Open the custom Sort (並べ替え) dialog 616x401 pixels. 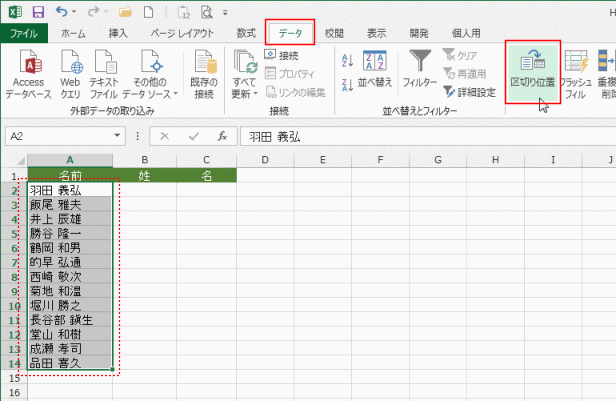click(375, 71)
